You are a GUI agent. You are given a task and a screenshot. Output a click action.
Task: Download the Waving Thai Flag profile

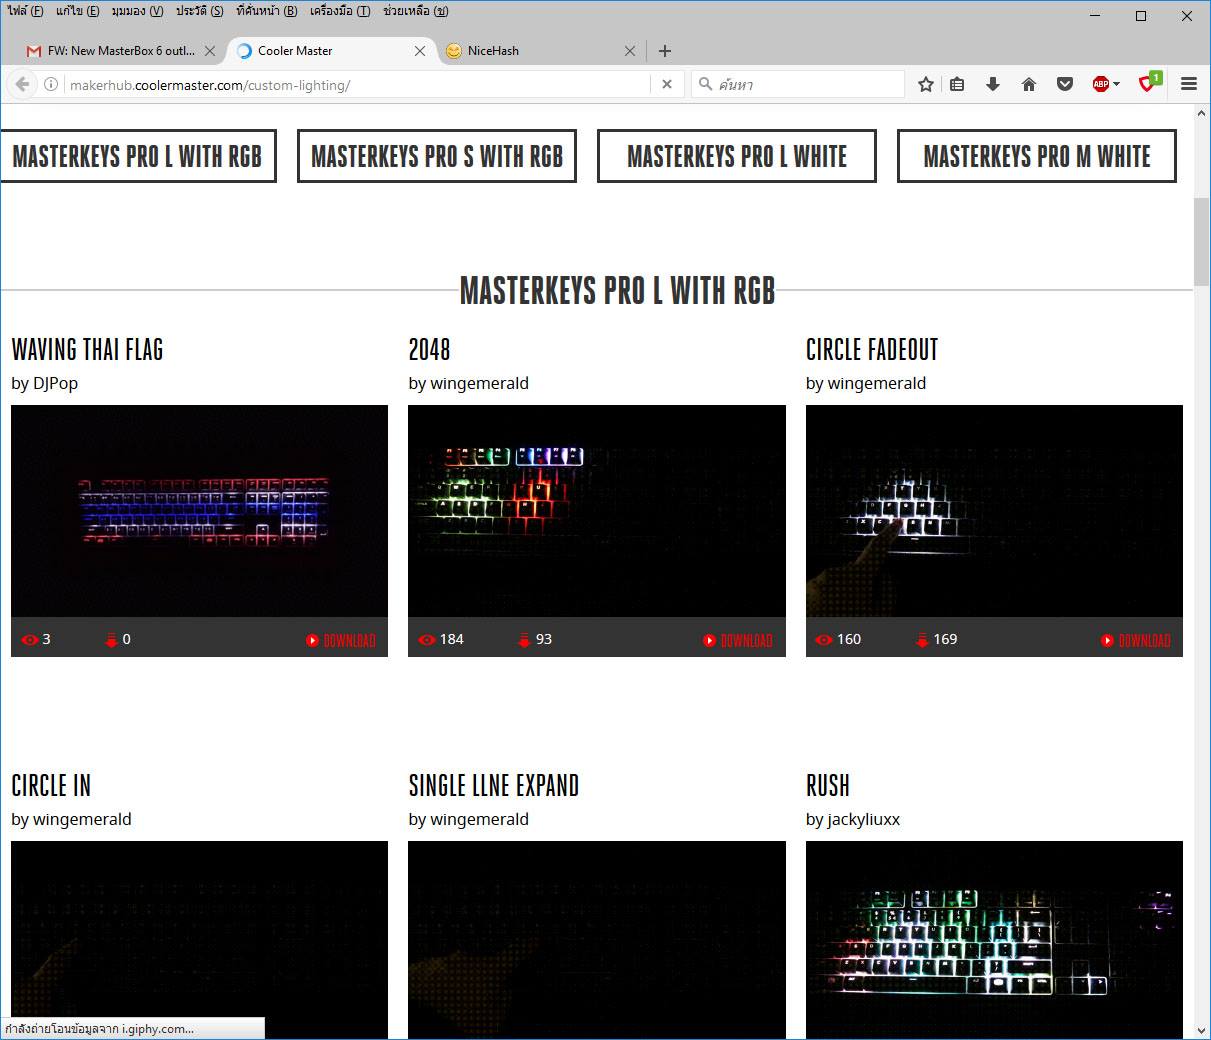click(x=341, y=640)
